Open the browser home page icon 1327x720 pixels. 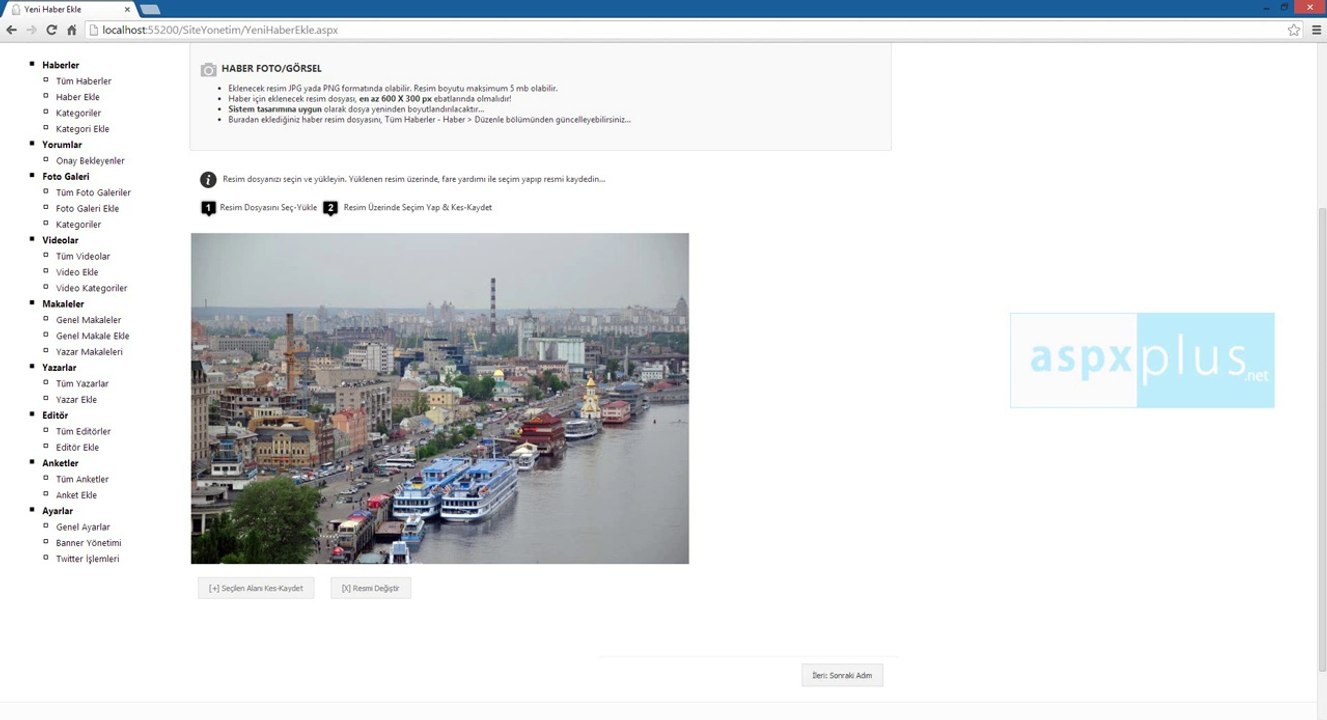(x=72, y=30)
